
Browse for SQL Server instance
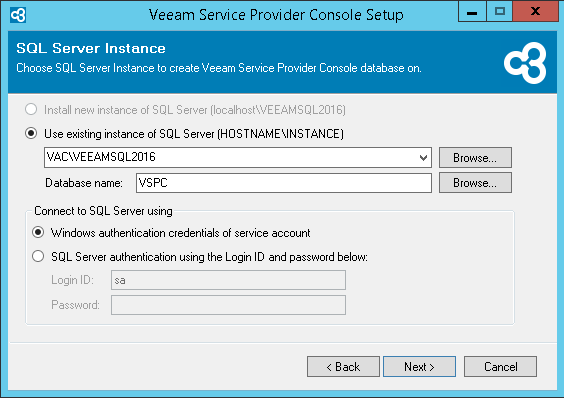[x=475, y=158]
